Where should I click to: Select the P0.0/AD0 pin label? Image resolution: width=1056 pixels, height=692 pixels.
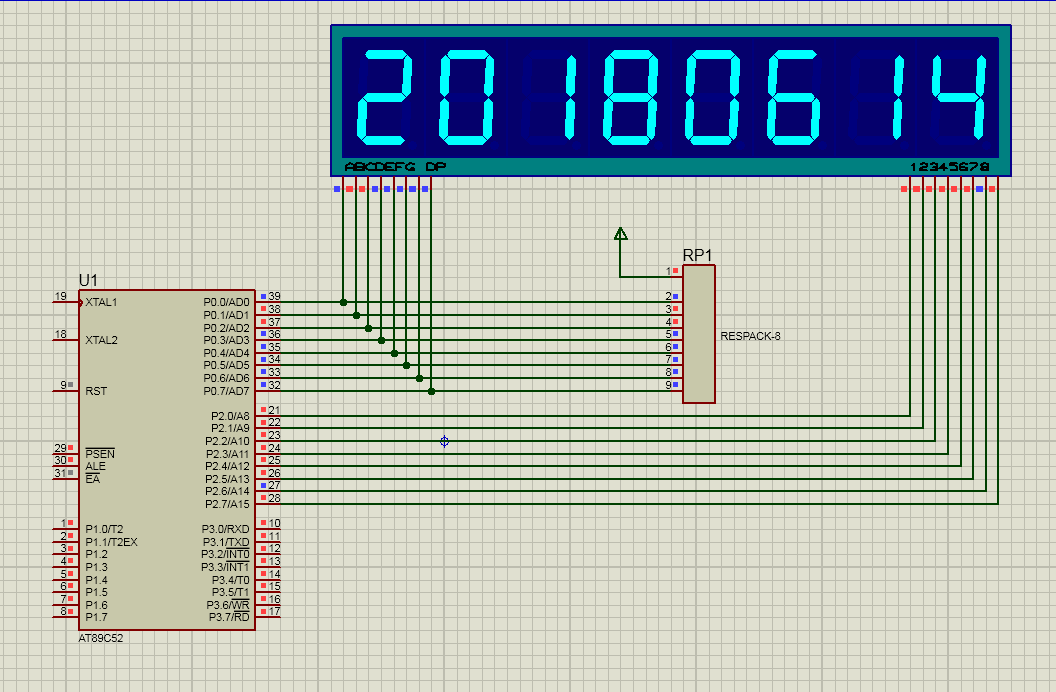click(x=226, y=302)
